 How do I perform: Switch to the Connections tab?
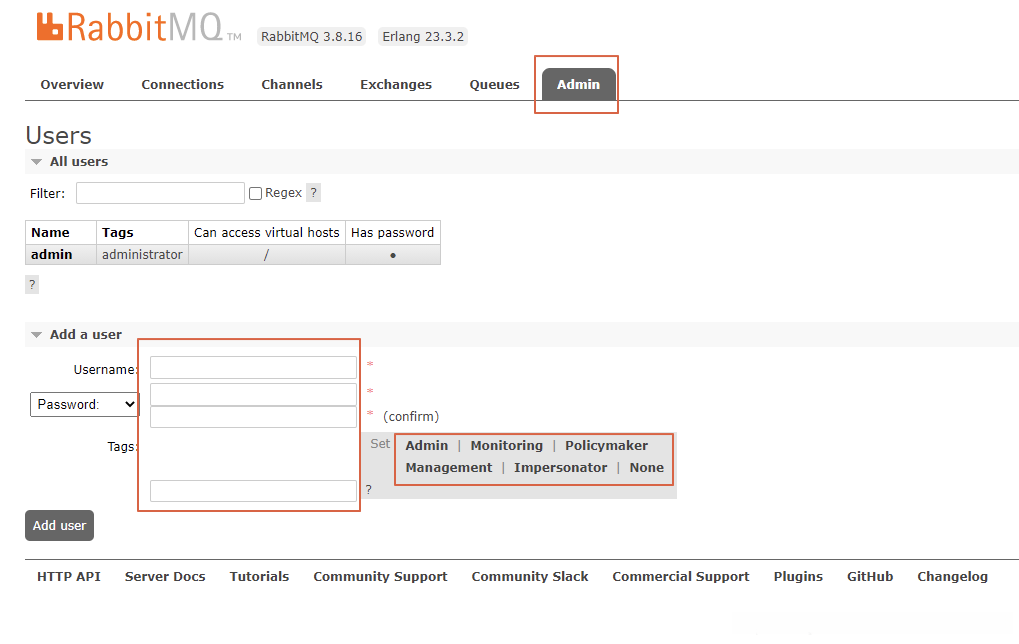[183, 84]
